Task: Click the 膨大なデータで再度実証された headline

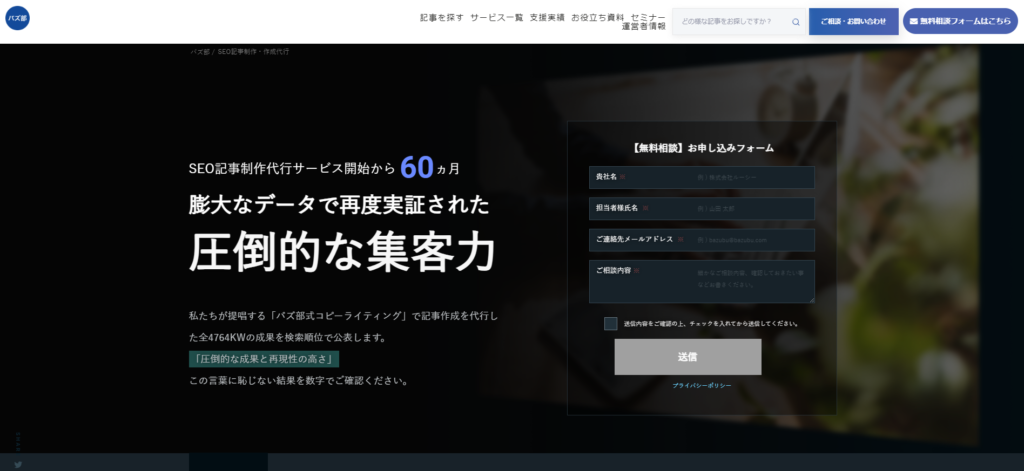Action: click(339, 204)
